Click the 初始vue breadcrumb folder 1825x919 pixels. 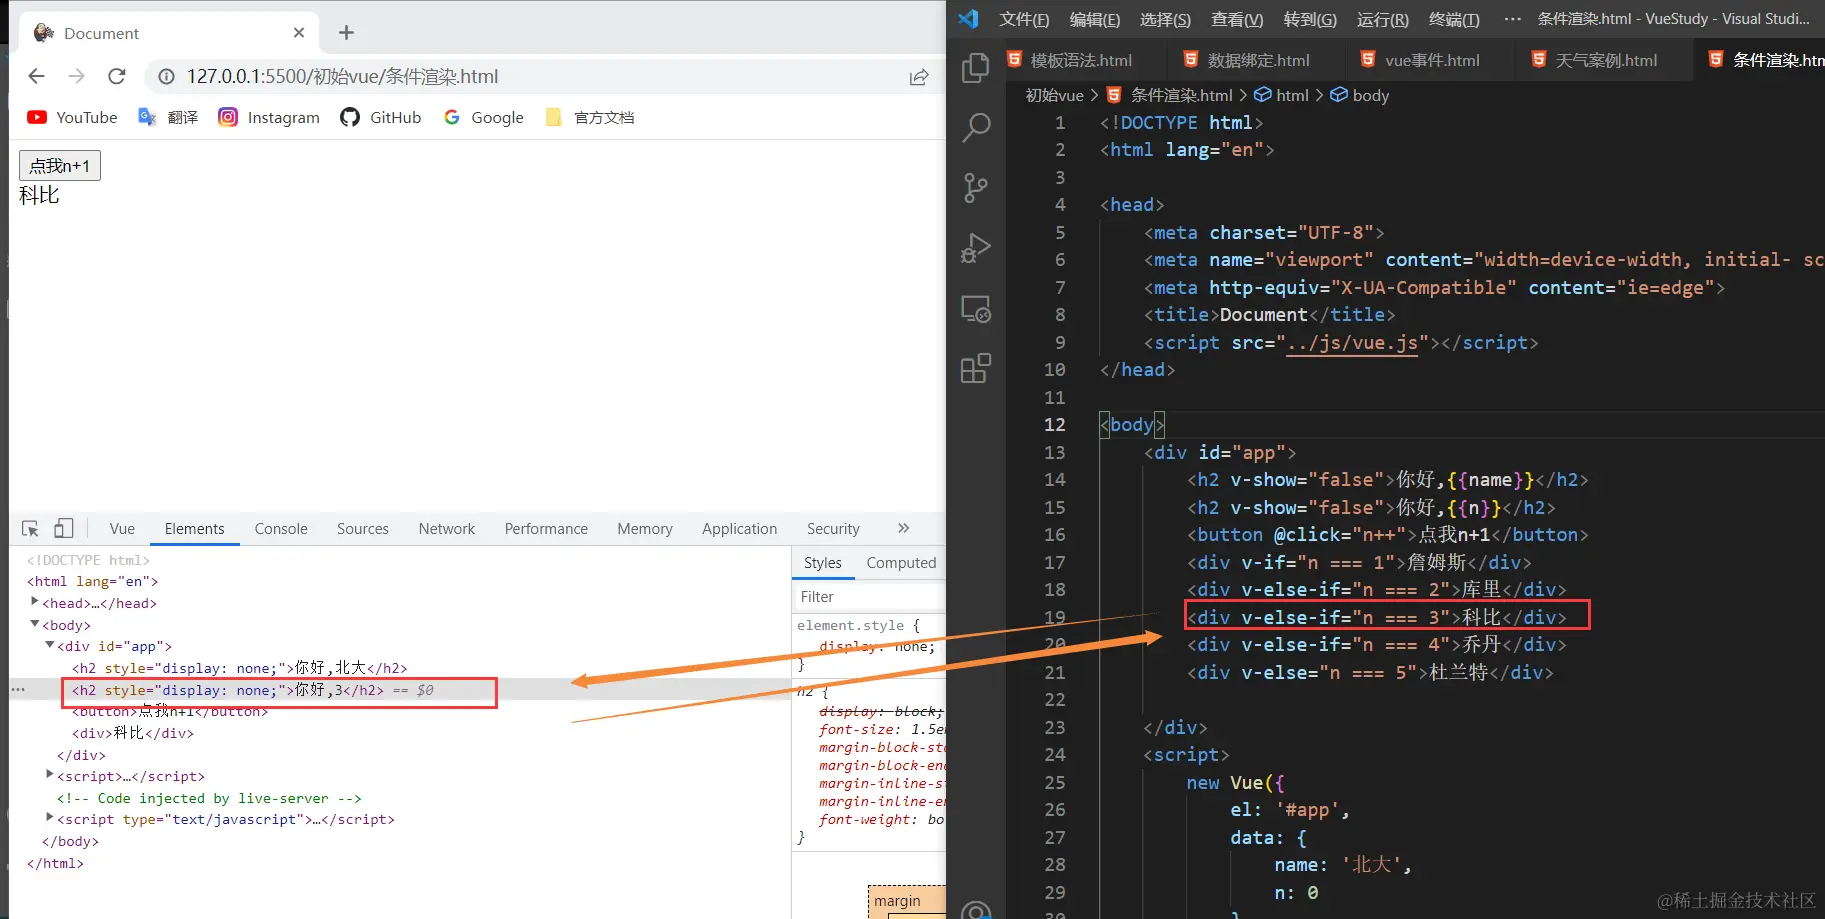(1054, 95)
